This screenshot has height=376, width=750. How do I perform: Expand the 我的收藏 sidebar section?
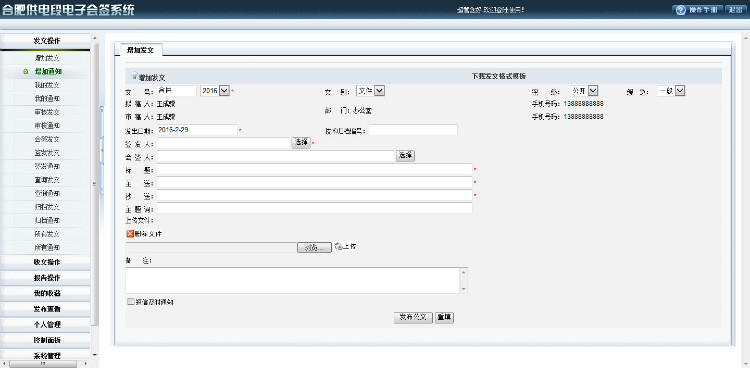coord(46,293)
